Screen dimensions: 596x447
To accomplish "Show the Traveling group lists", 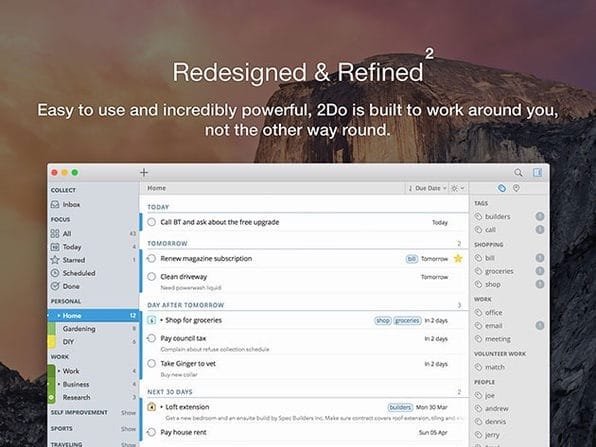I will point(128,444).
